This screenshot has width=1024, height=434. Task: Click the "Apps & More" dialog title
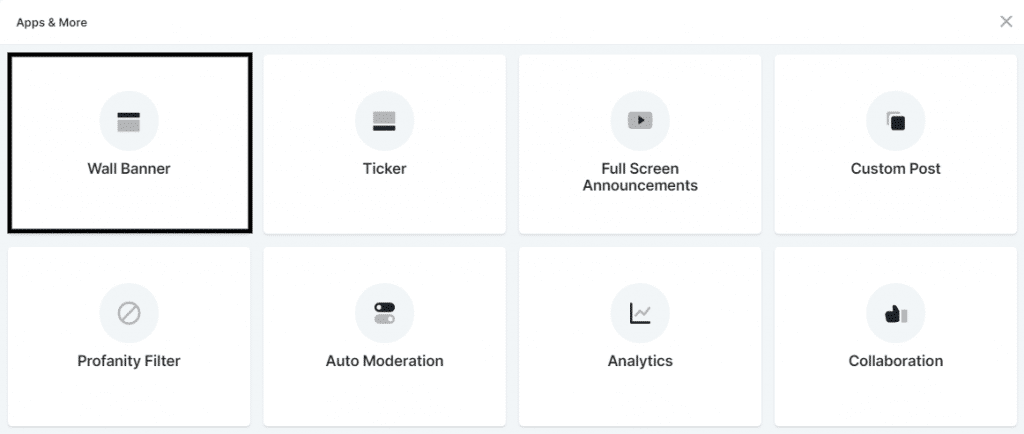pos(52,22)
